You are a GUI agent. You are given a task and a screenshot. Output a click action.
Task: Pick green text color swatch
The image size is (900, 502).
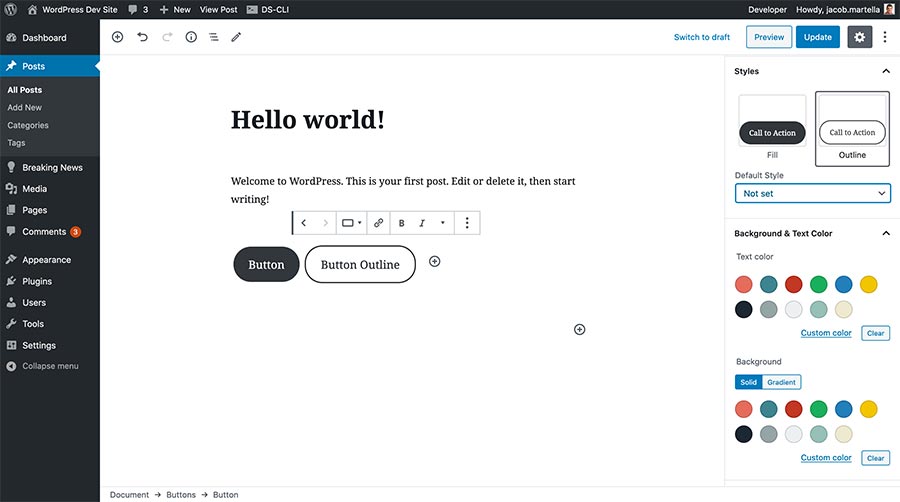(x=818, y=284)
